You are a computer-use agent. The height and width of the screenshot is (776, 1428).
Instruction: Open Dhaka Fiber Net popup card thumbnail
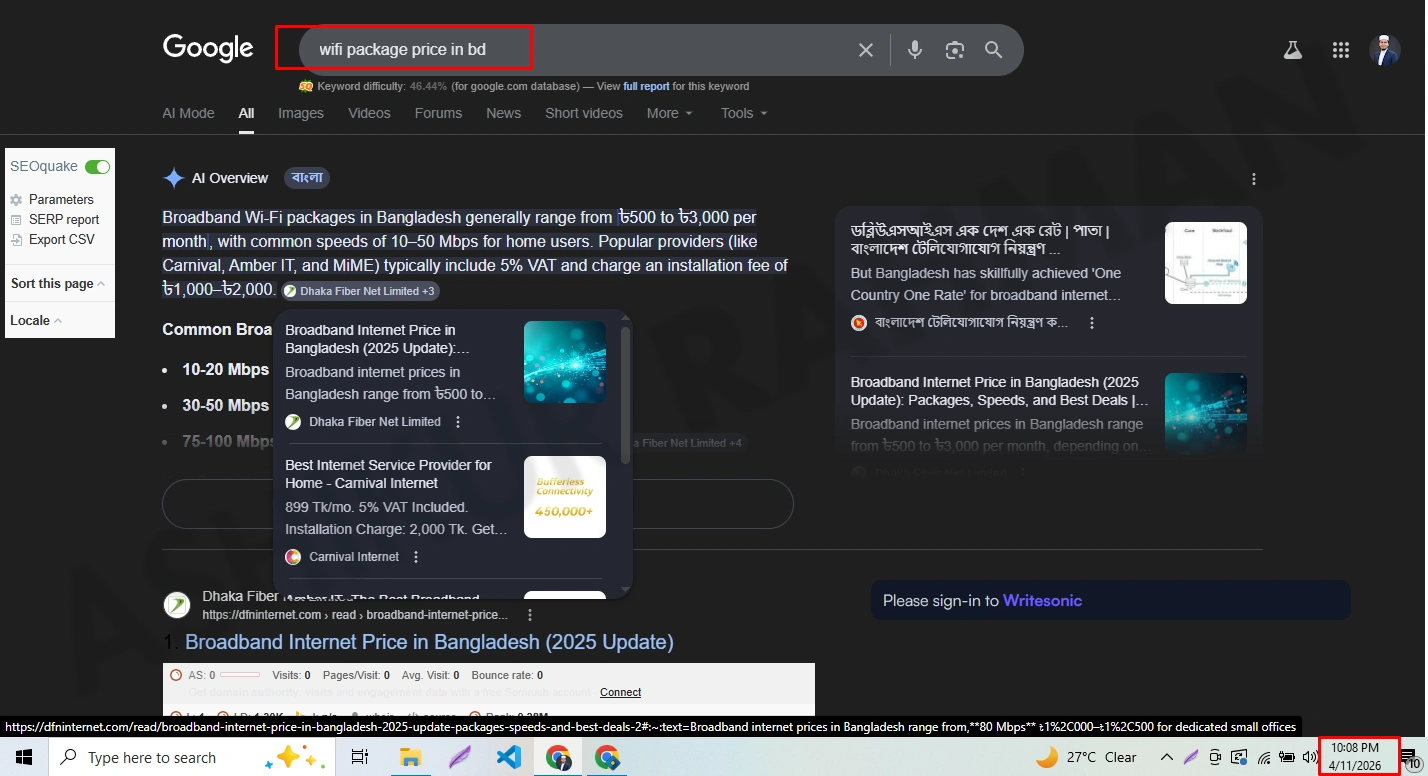point(565,362)
